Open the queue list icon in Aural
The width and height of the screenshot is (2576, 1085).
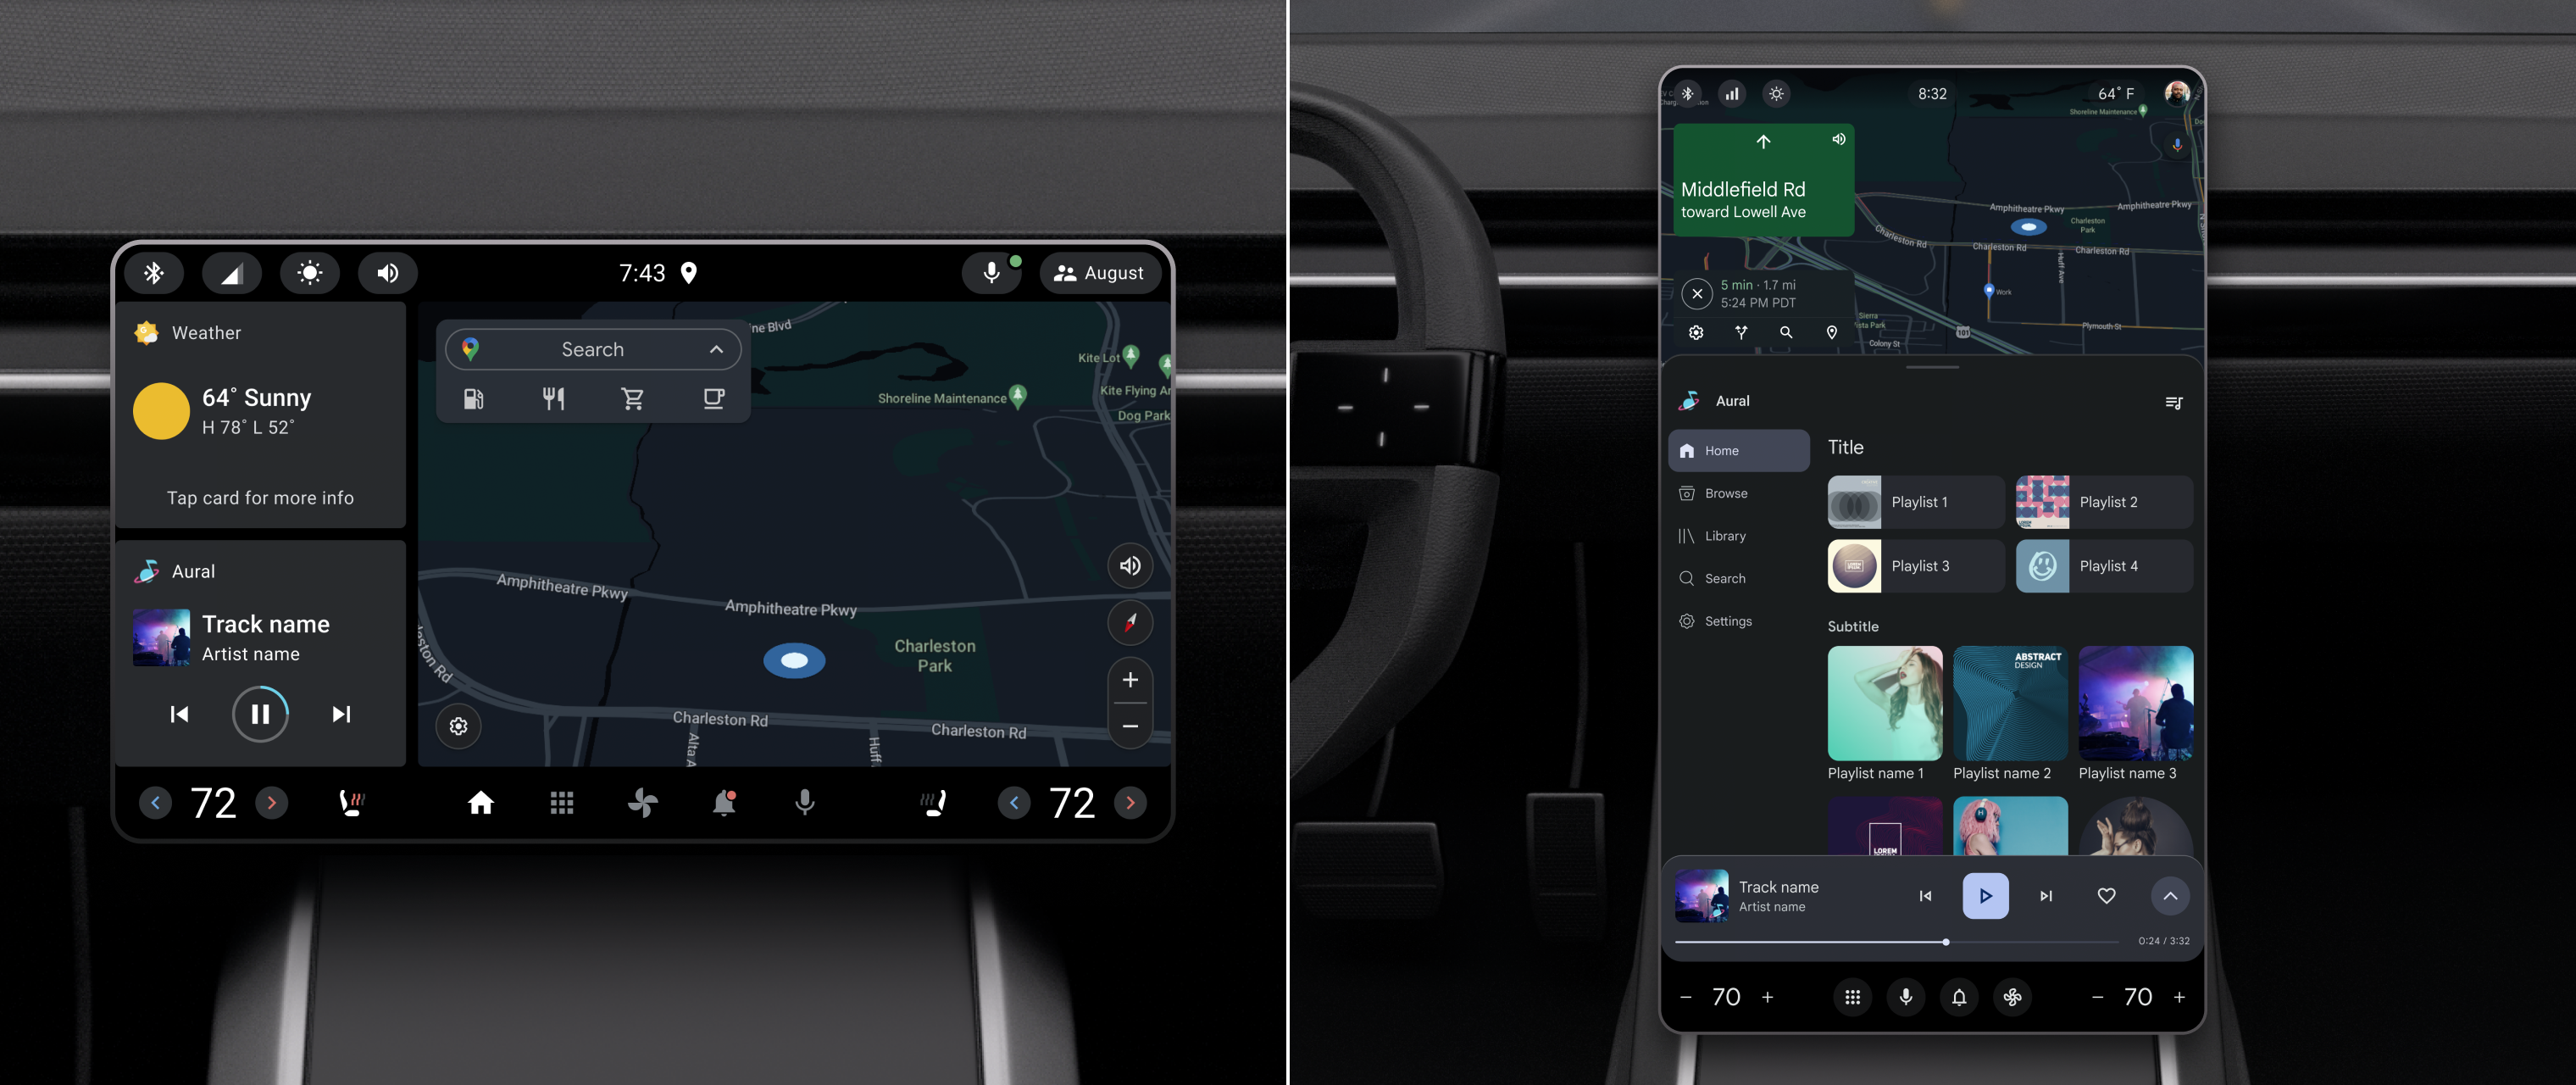(2173, 403)
